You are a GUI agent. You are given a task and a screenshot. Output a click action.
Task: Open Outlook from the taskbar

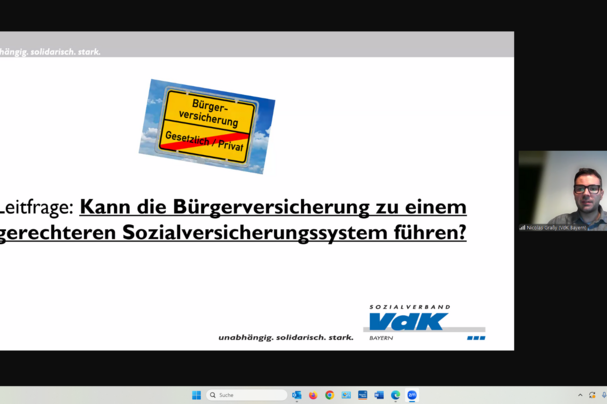(x=297, y=395)
